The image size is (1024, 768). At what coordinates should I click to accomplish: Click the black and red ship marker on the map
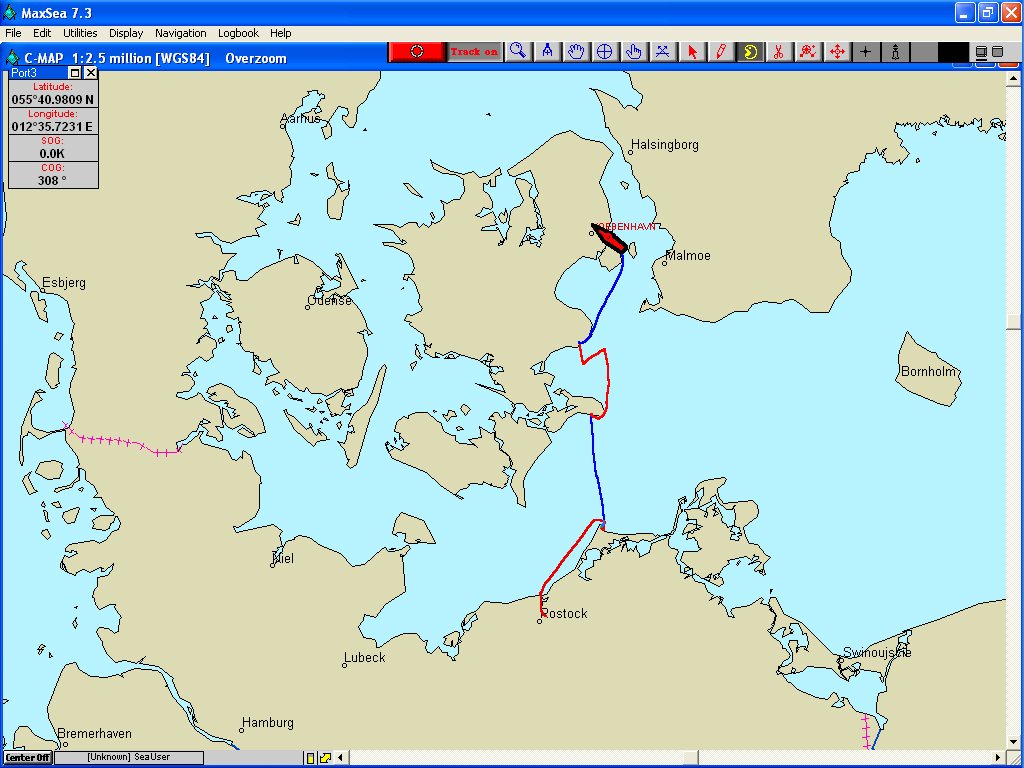[609, 238]
